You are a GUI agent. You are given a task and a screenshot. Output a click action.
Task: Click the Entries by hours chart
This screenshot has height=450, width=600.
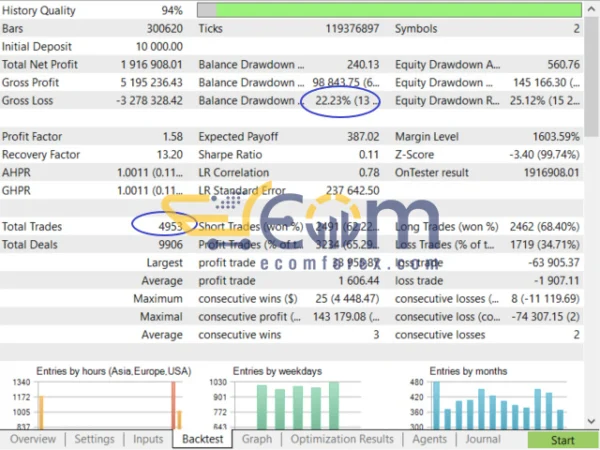click(101, 398)
